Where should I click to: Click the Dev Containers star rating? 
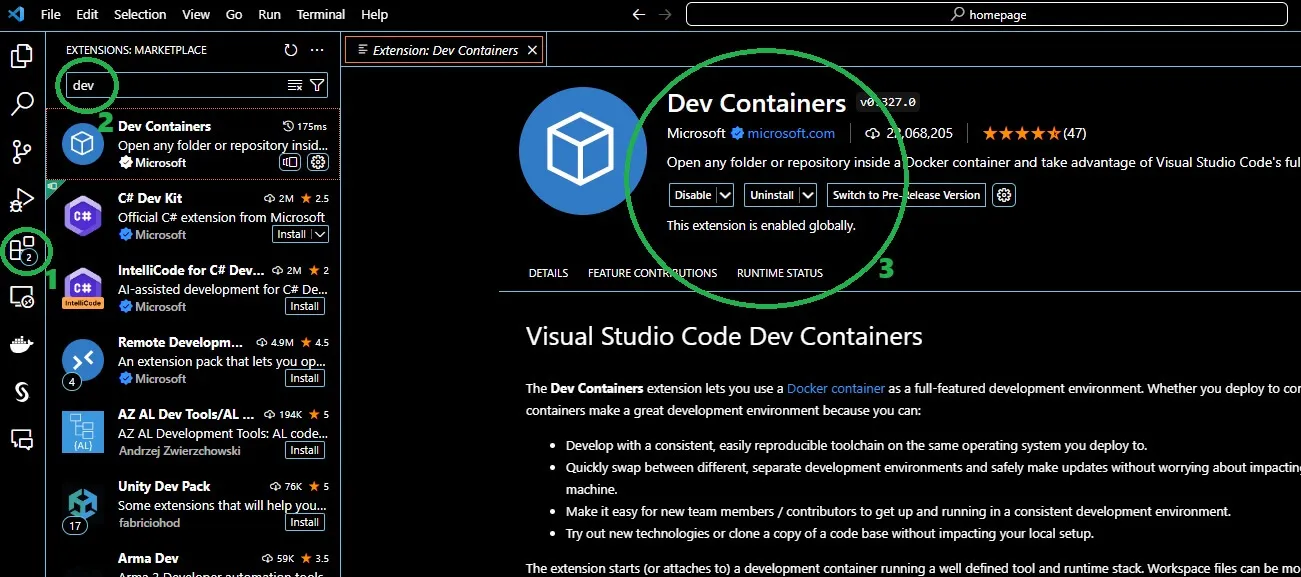[1020, 132]
